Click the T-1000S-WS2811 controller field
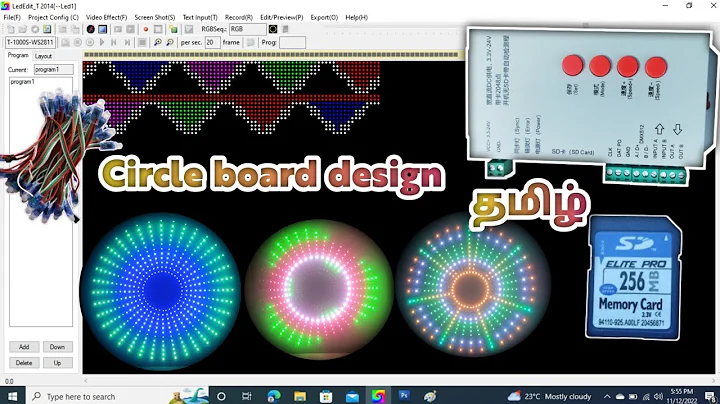The image size is (720, 404). (30, 42)
